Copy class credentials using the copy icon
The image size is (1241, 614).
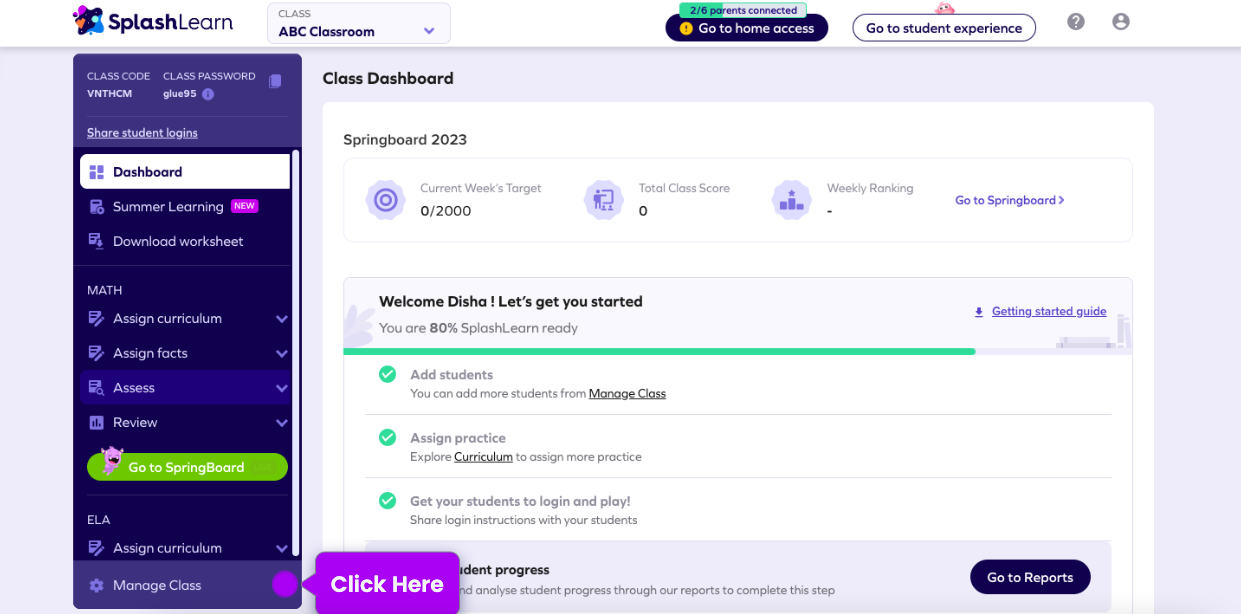275,81
